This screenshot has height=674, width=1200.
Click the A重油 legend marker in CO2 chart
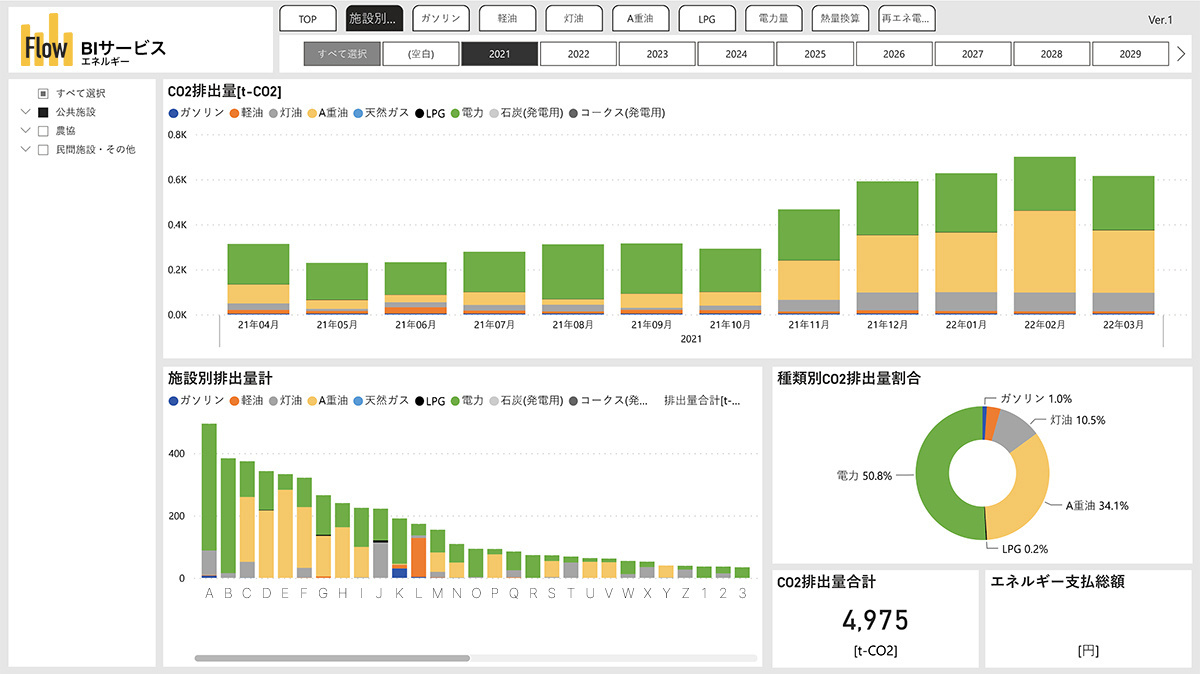tap(311, 113)
